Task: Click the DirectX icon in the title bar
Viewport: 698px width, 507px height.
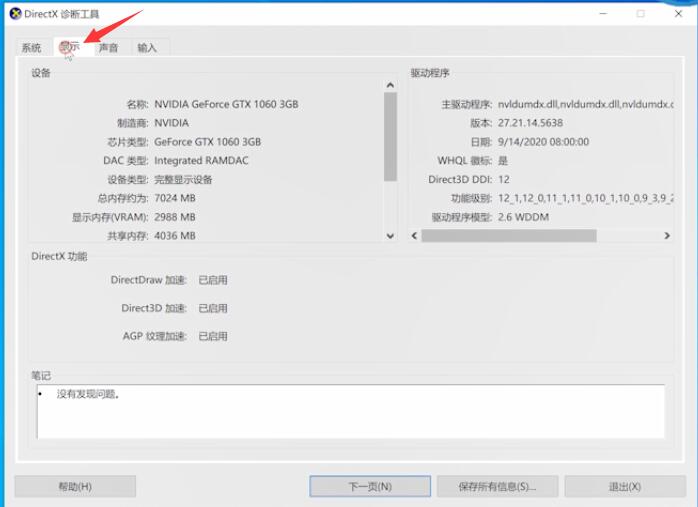Action: click(x=16, y=14)
